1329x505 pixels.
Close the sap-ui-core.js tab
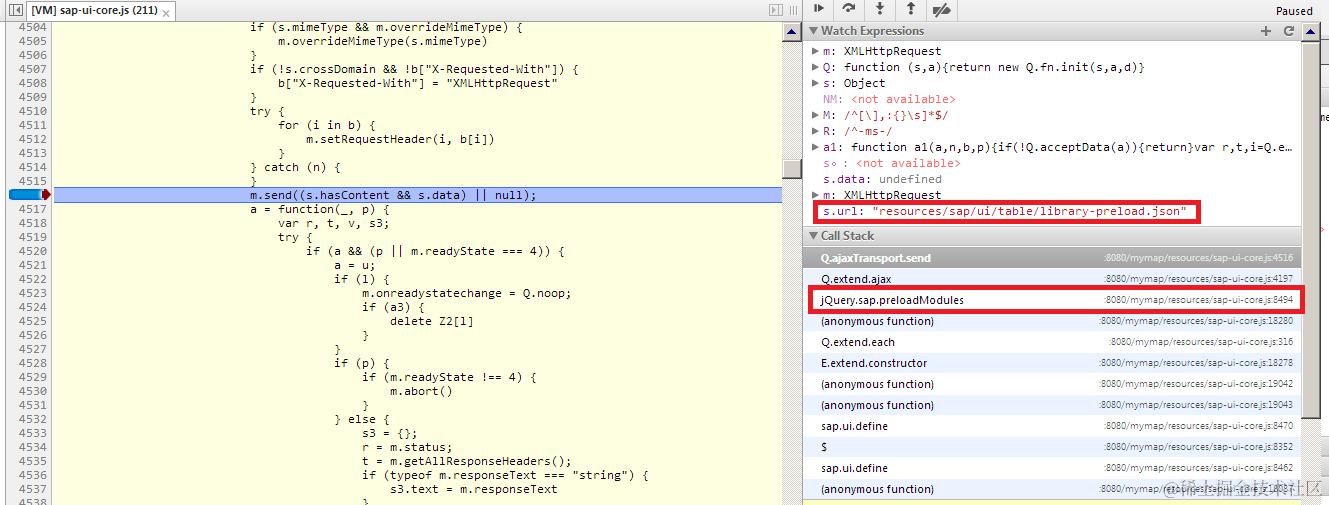pos(164,12)
